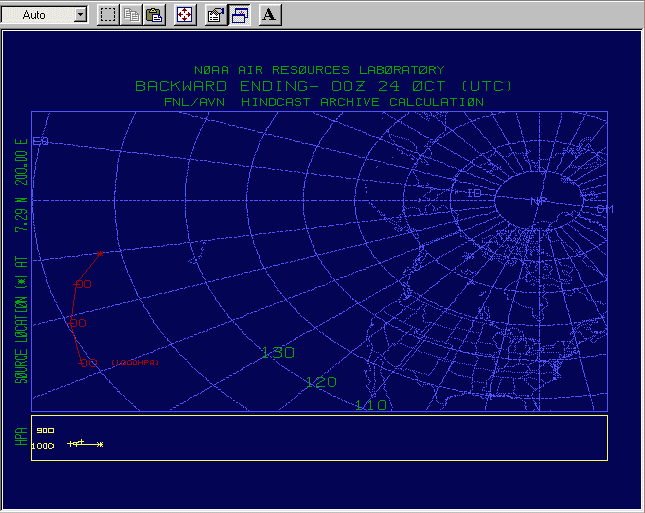This screenshot has width=645, height=513.
Task: Click the yellow pressure profile line
Action: pos(86,444)
